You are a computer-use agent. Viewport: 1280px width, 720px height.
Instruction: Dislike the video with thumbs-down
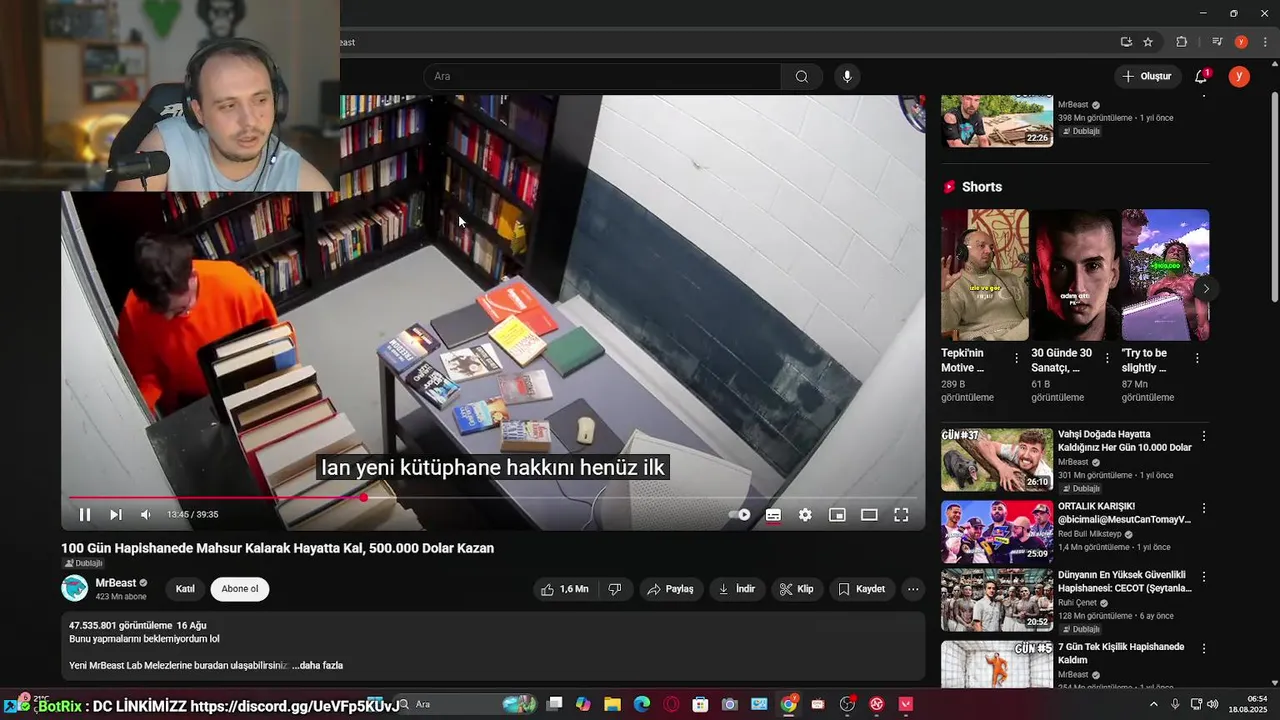point(615,589)
